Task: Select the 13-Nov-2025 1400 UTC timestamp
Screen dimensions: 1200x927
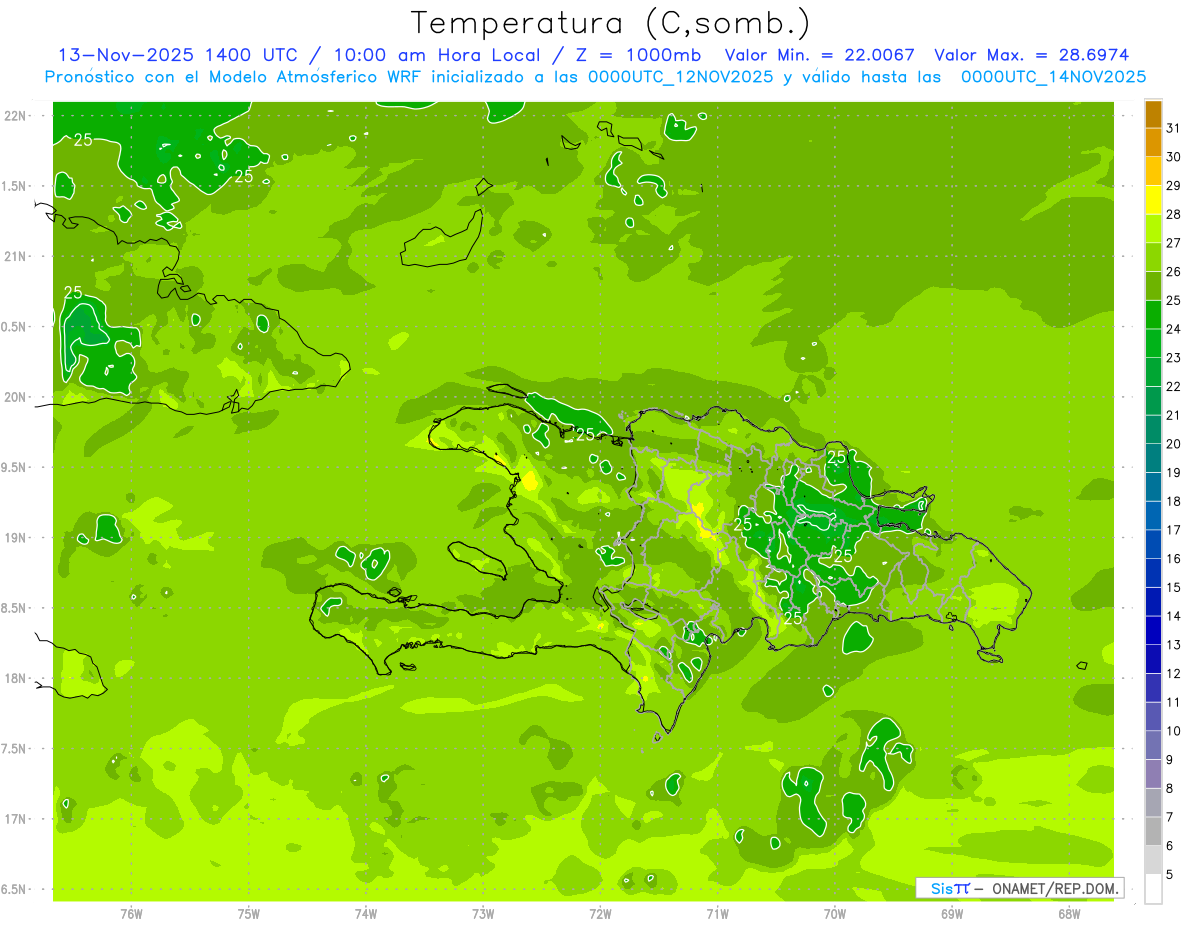Action: tap(176, 55)
